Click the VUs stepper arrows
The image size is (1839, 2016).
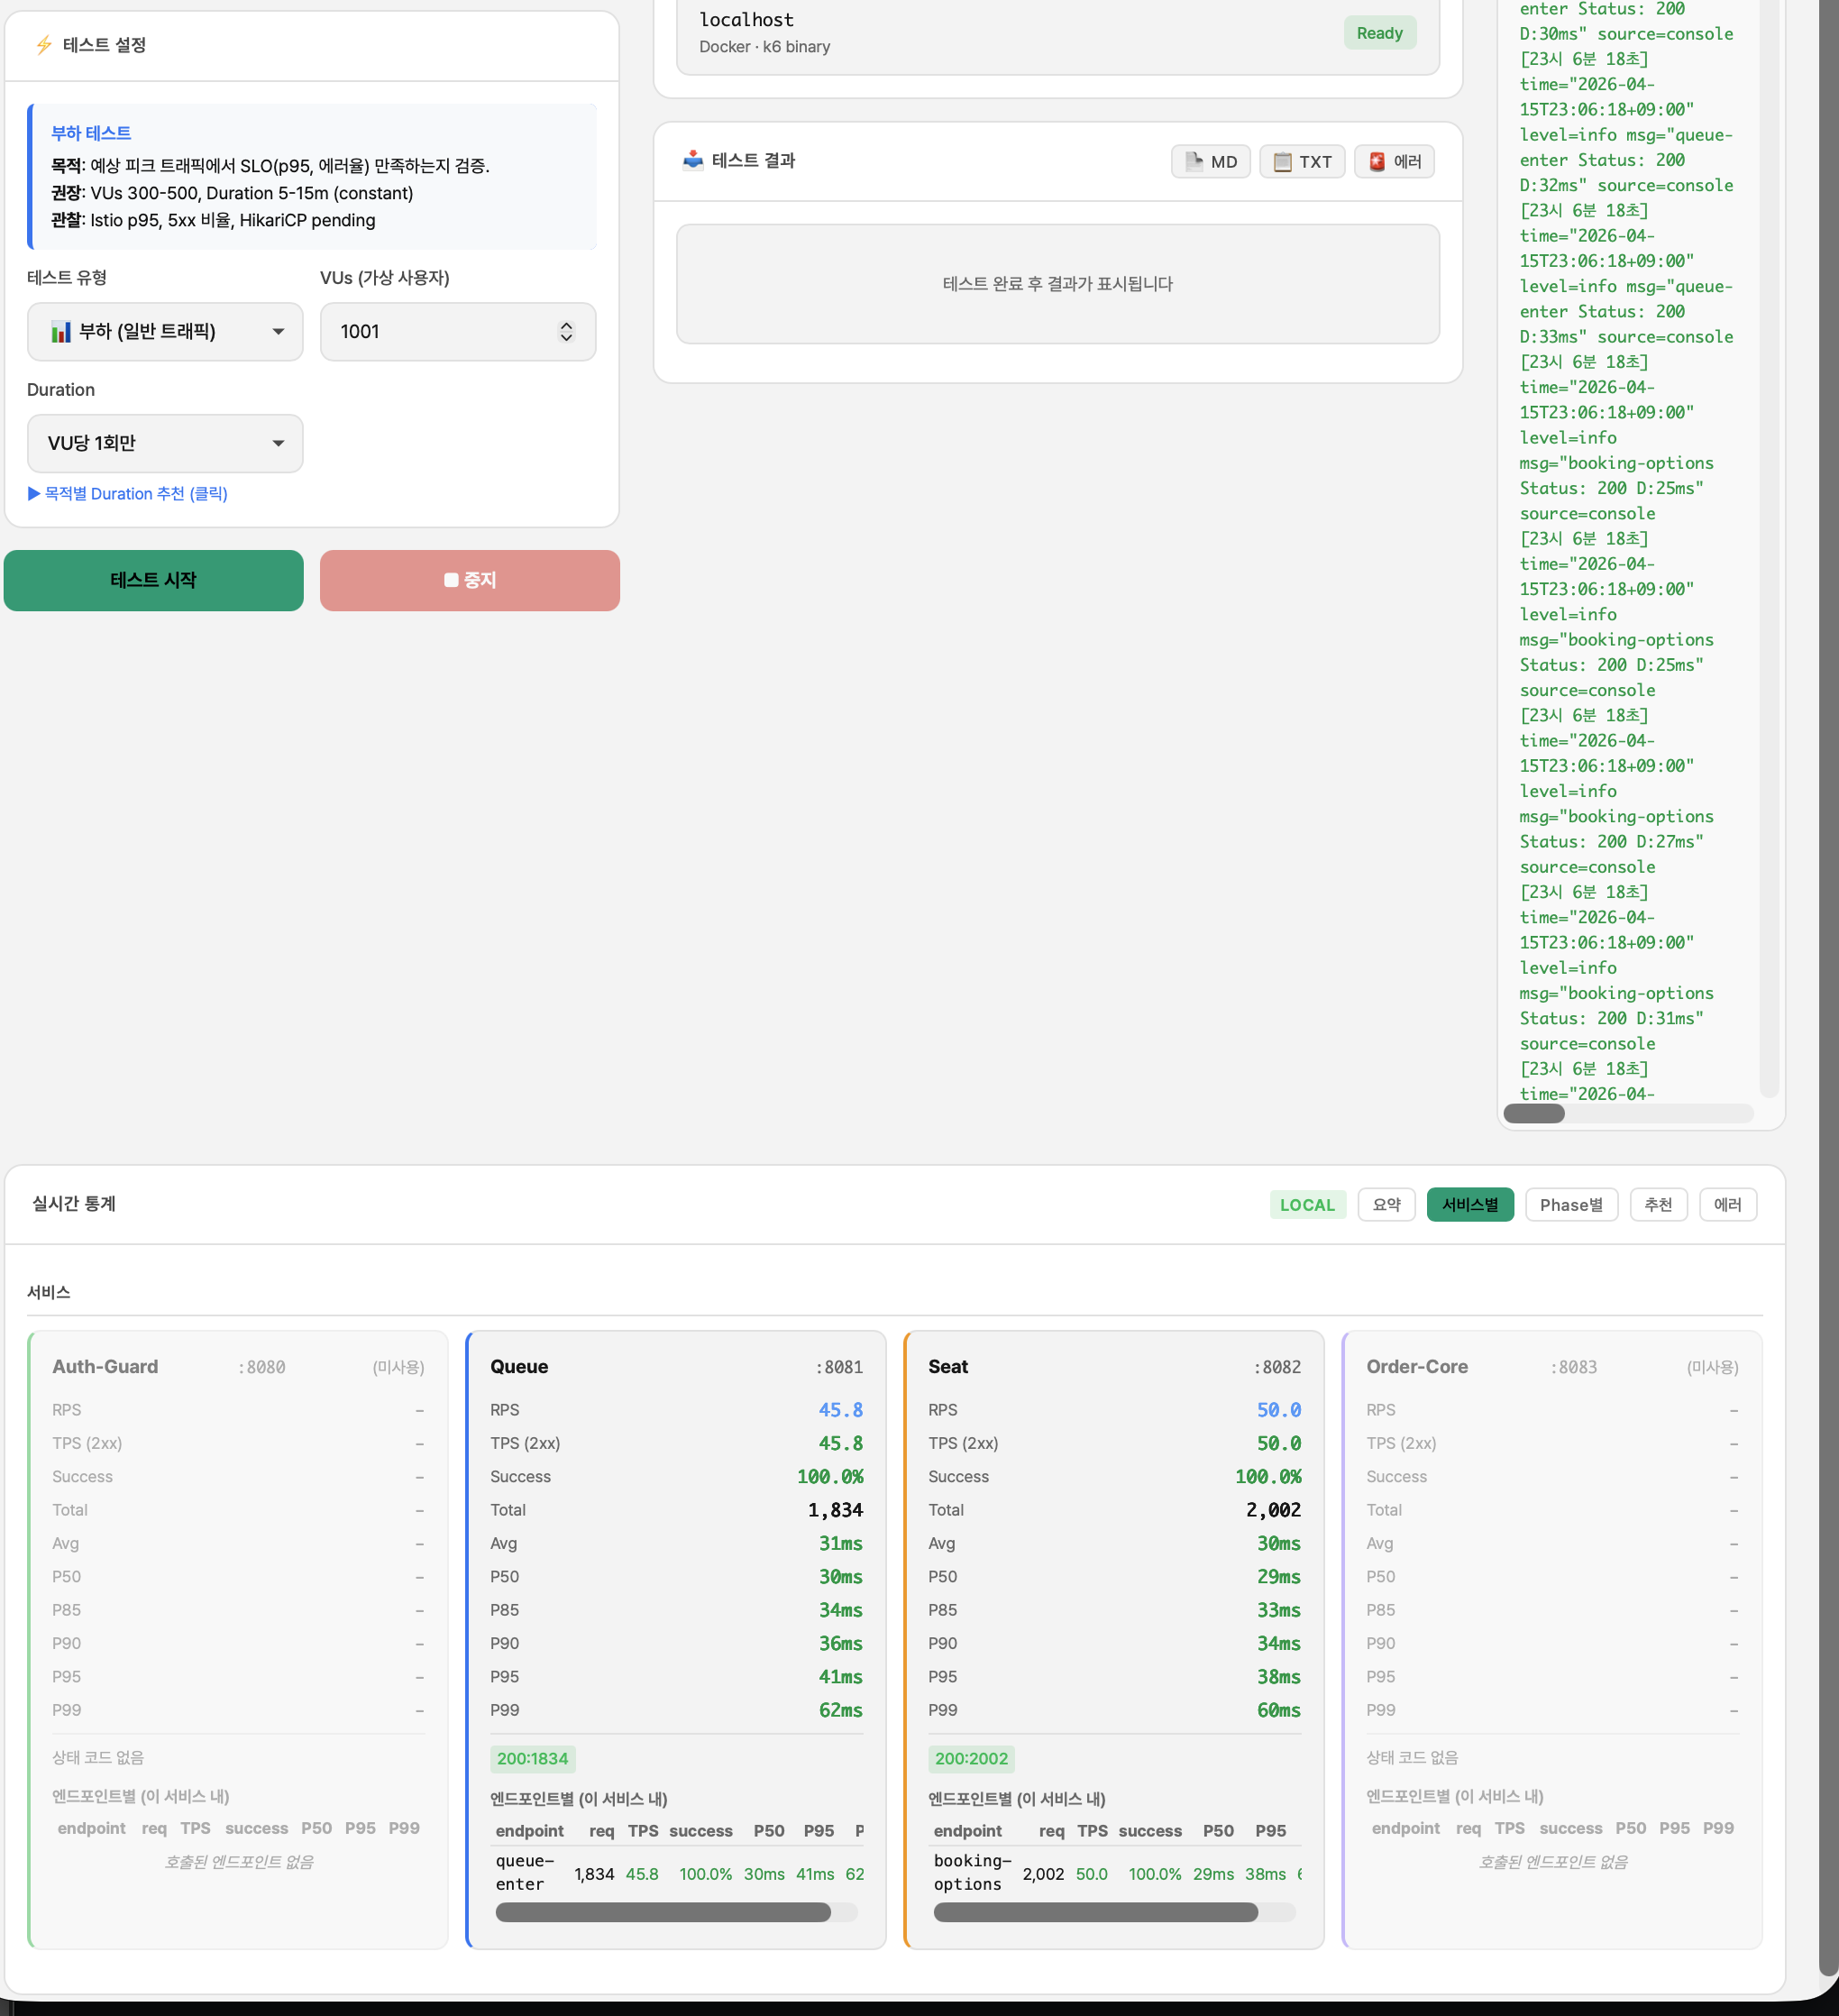(566, 331)
